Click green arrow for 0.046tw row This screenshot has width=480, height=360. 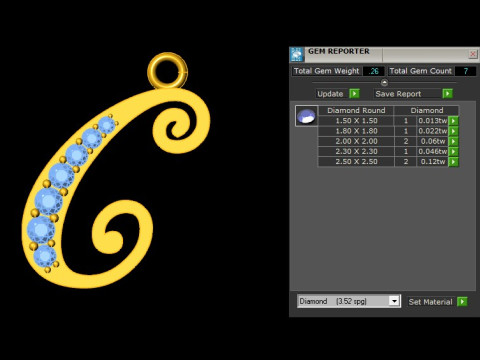tap(453, 151)
